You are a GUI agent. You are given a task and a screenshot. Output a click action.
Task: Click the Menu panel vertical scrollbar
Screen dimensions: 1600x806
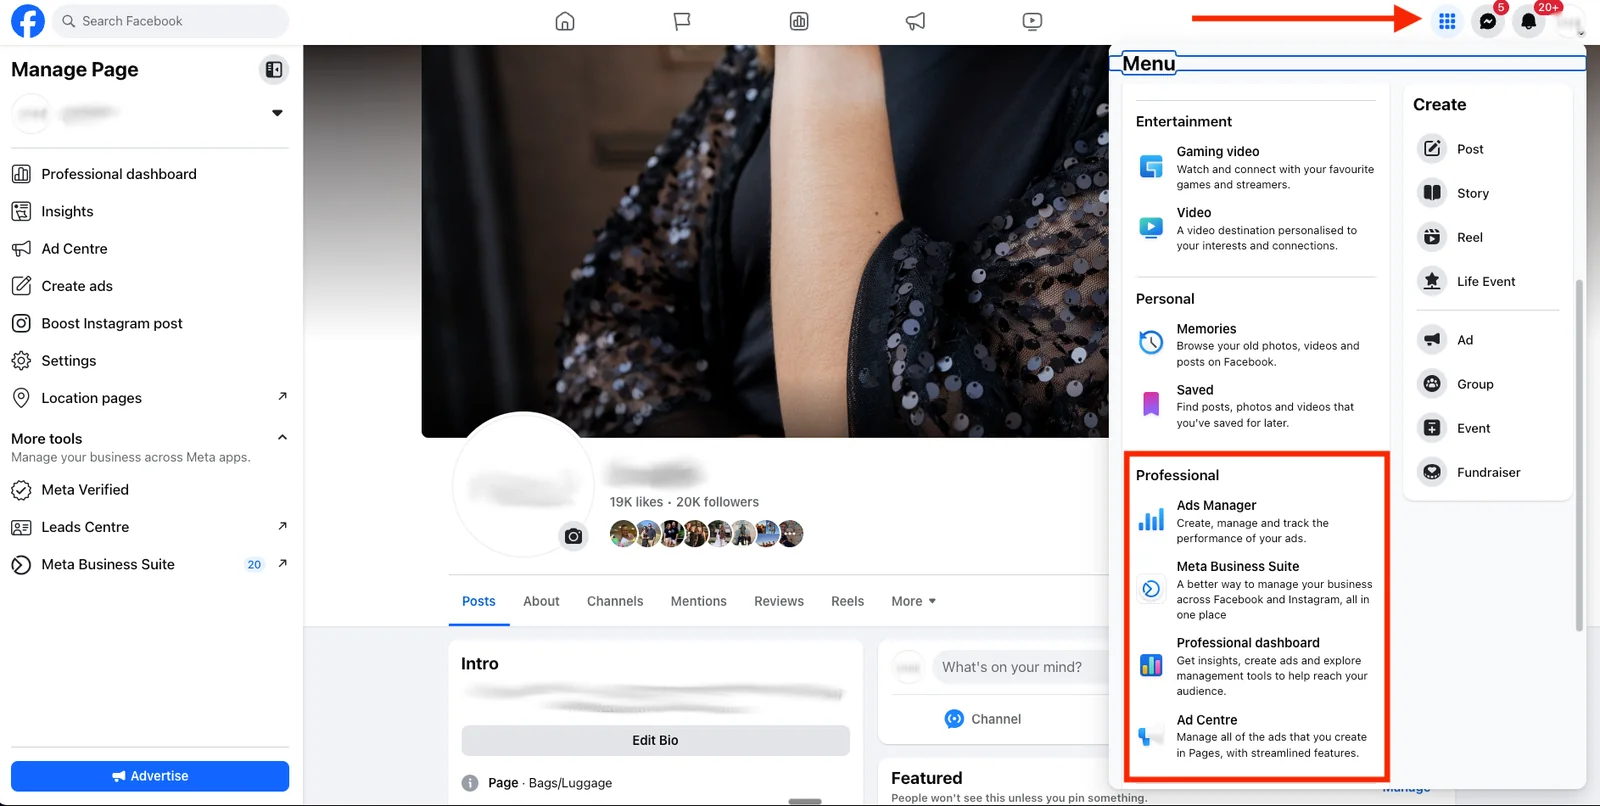point(1579,455)
